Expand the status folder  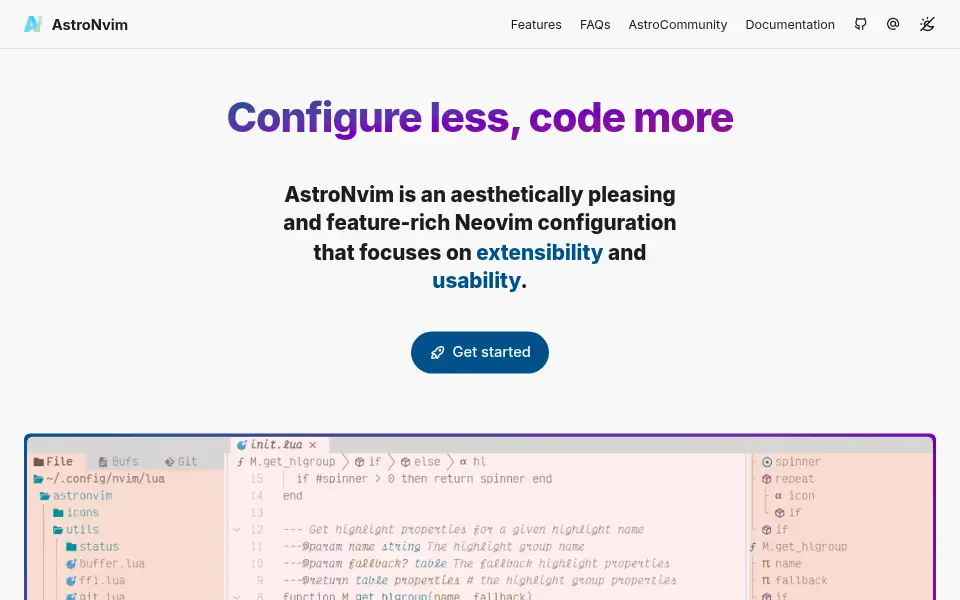tap(92, 547)
